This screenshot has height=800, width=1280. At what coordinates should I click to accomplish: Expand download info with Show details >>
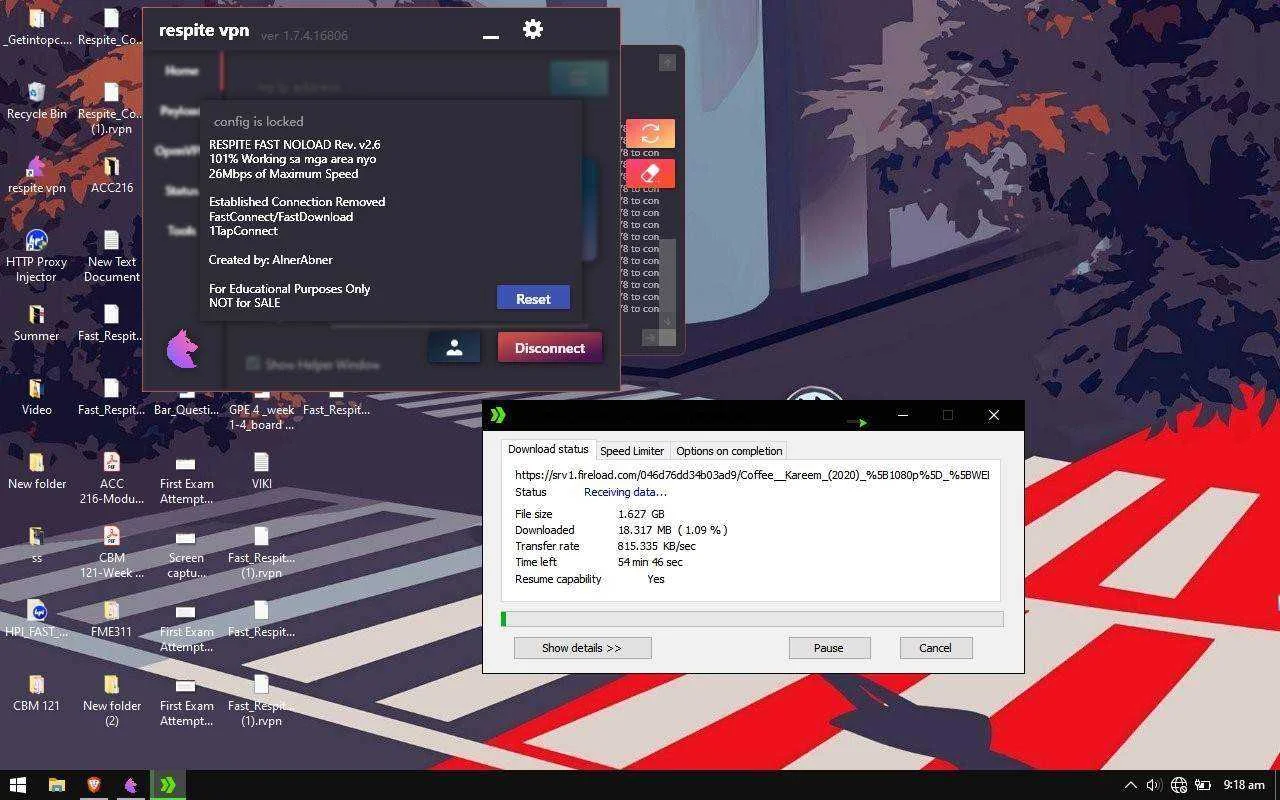pyautogui.click(x=582, y=648)
